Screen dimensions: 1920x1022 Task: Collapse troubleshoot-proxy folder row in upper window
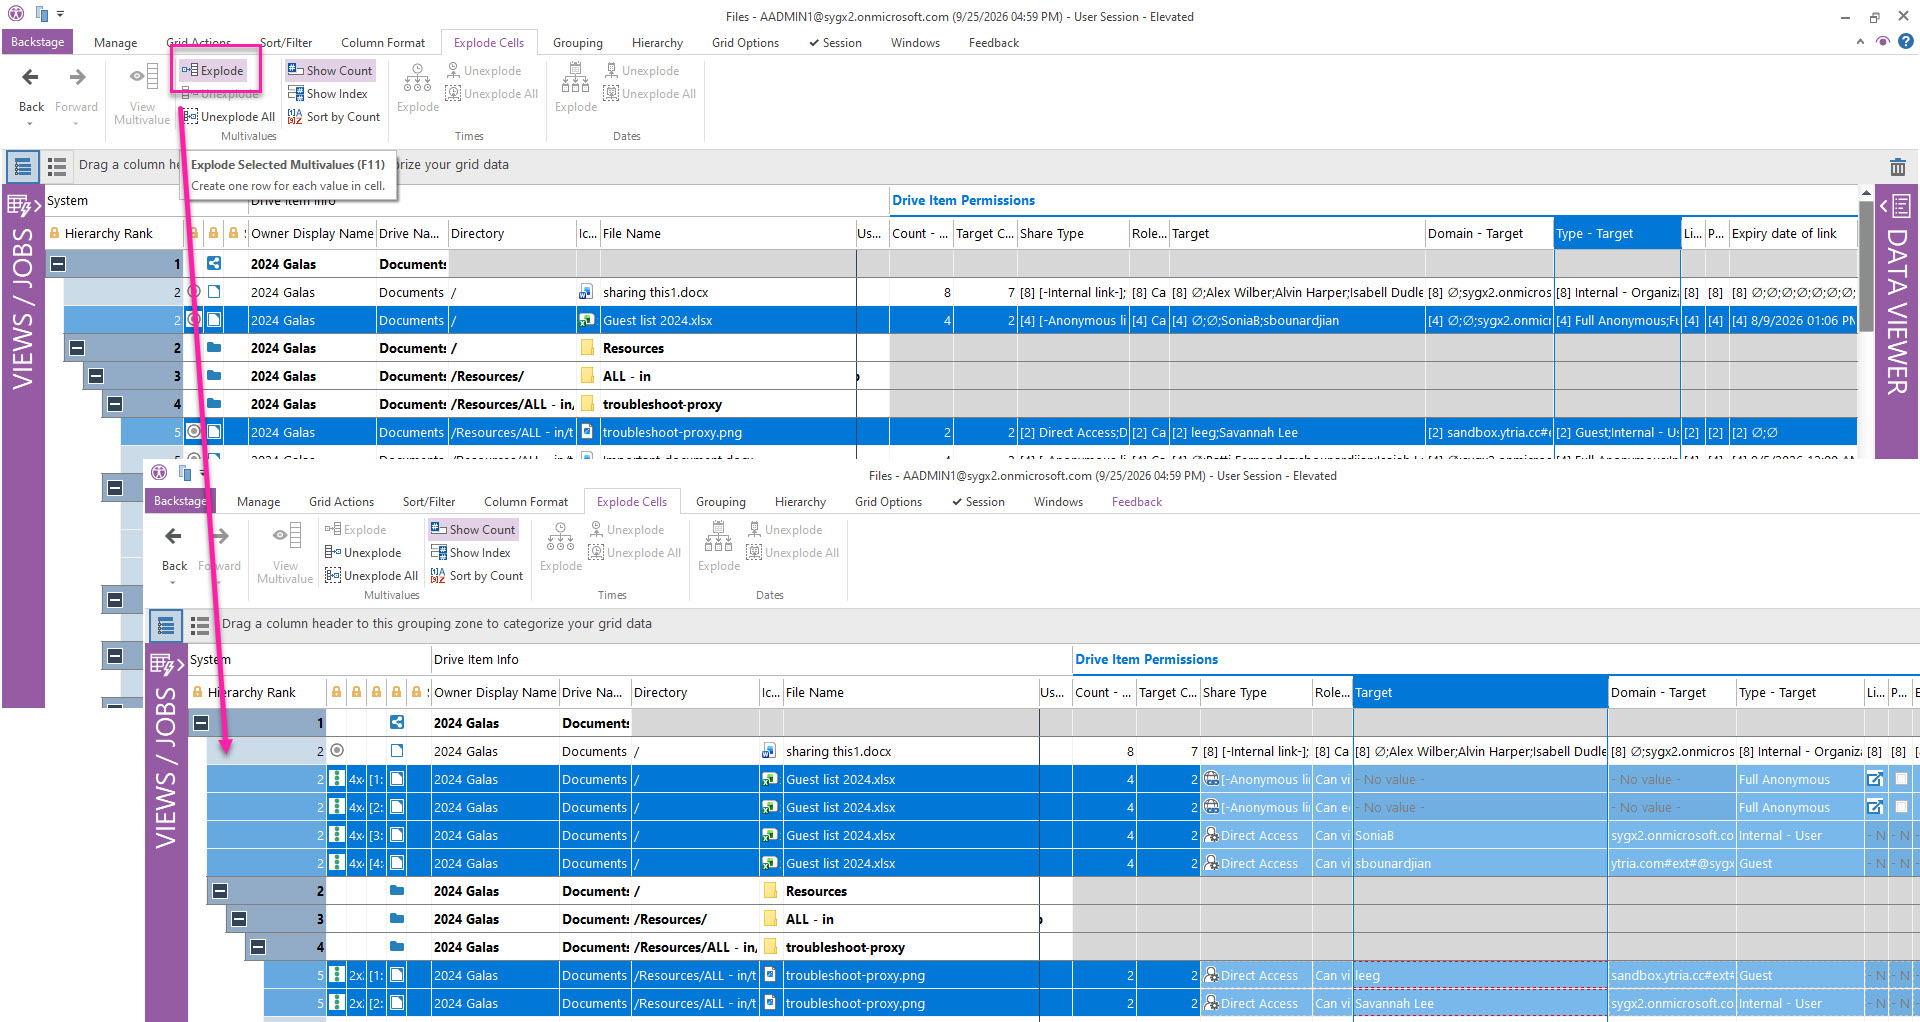click(x=115, y=404)
